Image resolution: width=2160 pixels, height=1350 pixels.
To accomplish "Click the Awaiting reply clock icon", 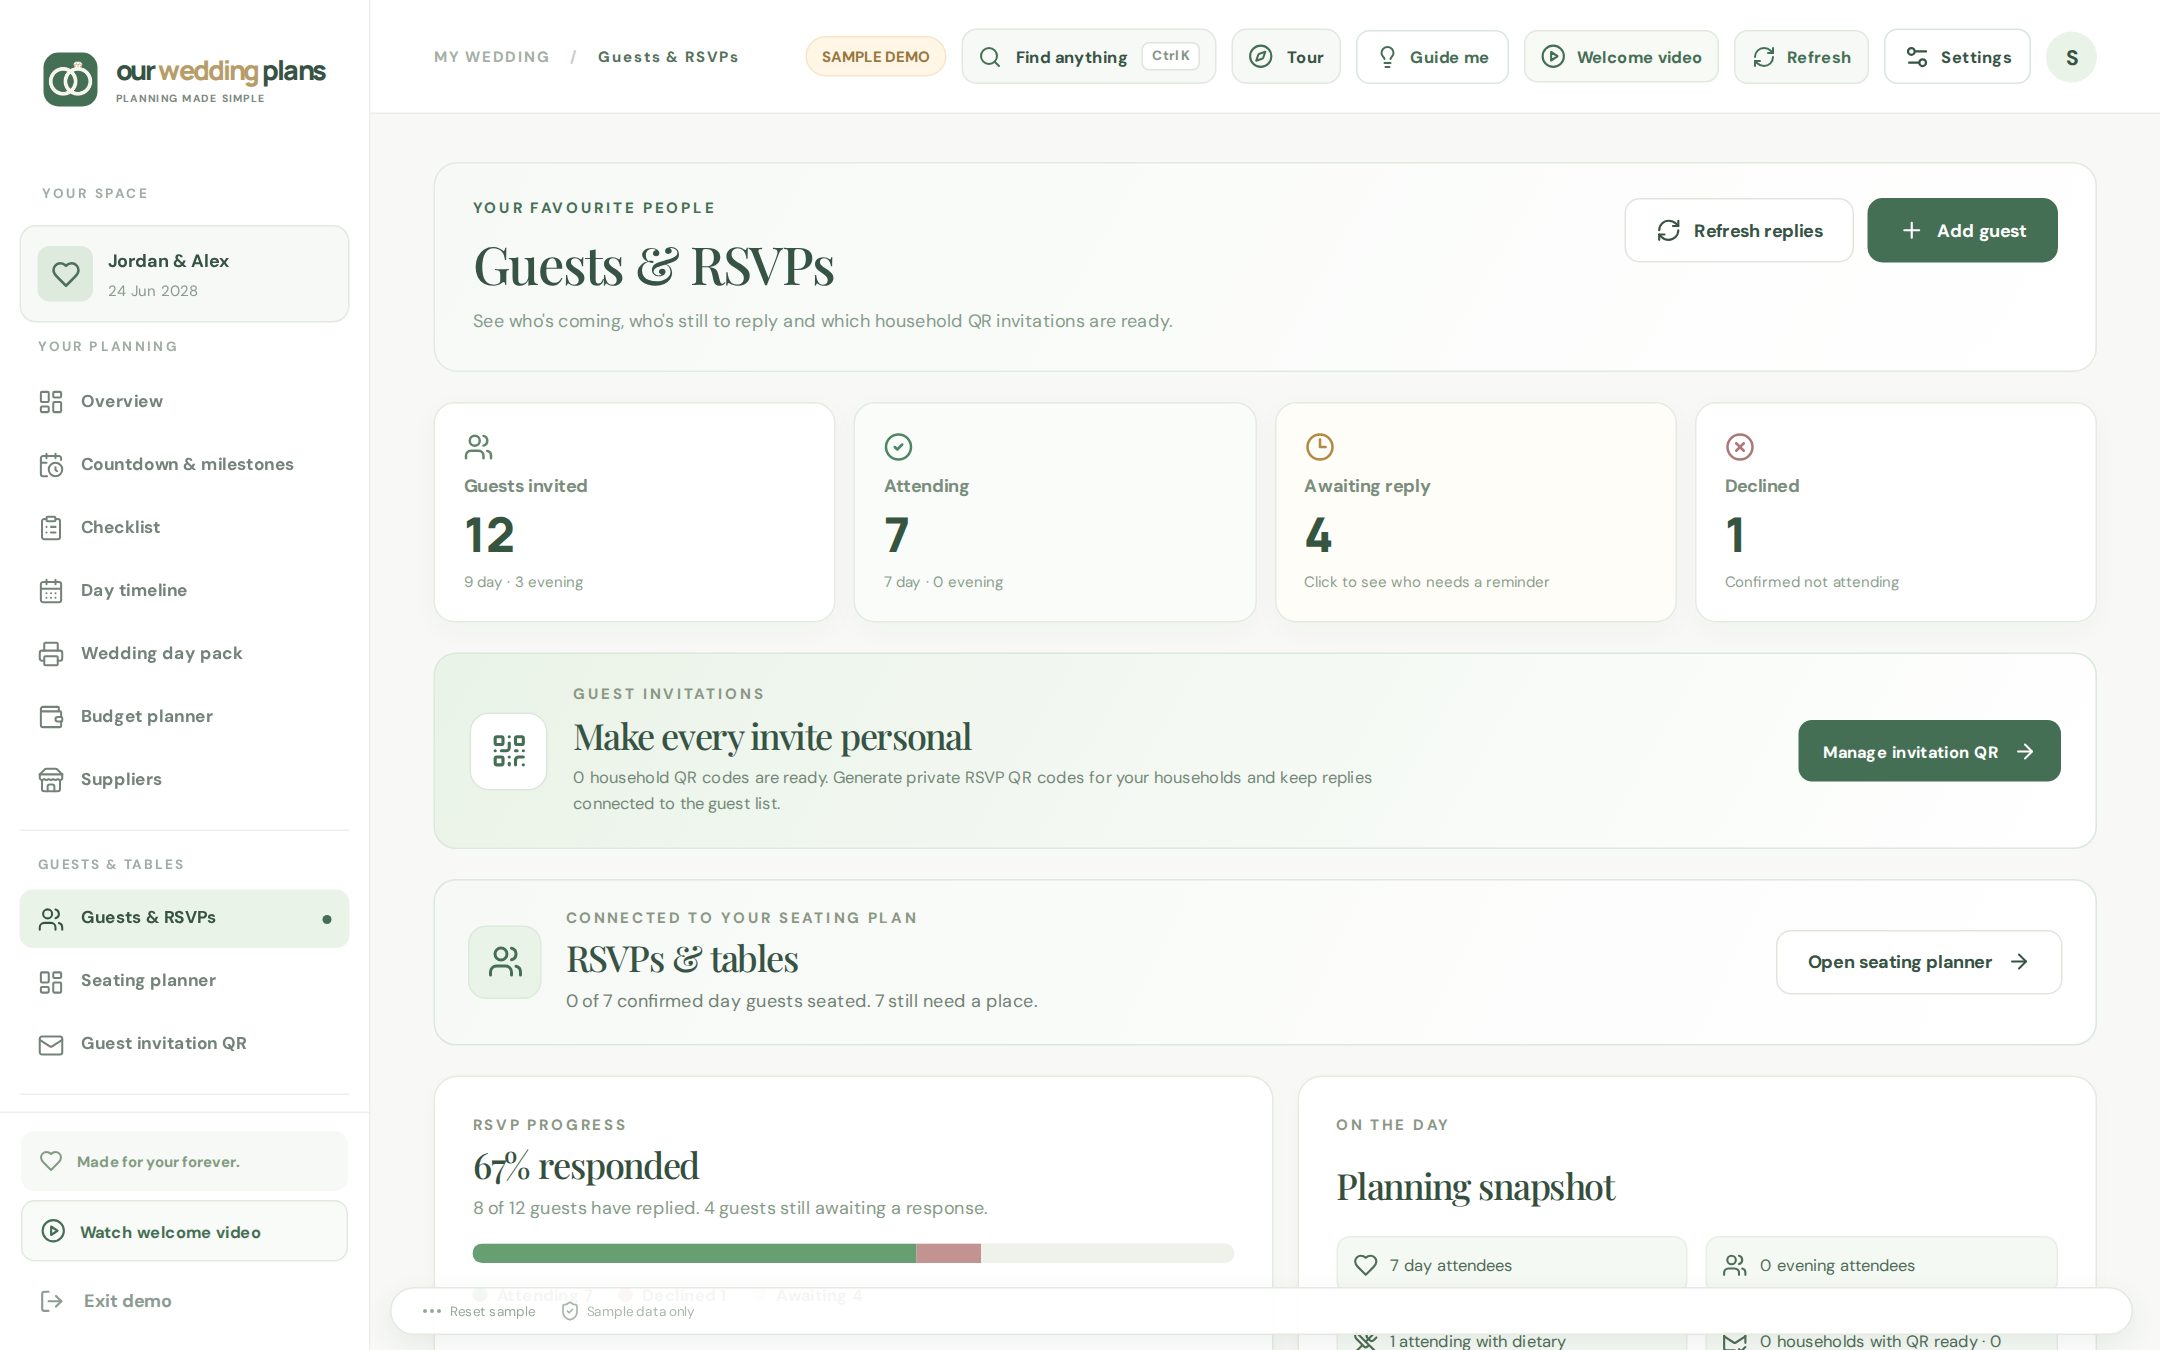I will coord(1319,447).
